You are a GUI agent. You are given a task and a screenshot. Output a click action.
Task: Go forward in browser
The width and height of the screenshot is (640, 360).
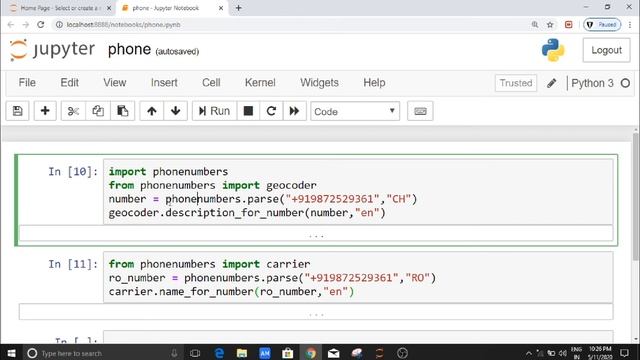click(x=26, y=25)
